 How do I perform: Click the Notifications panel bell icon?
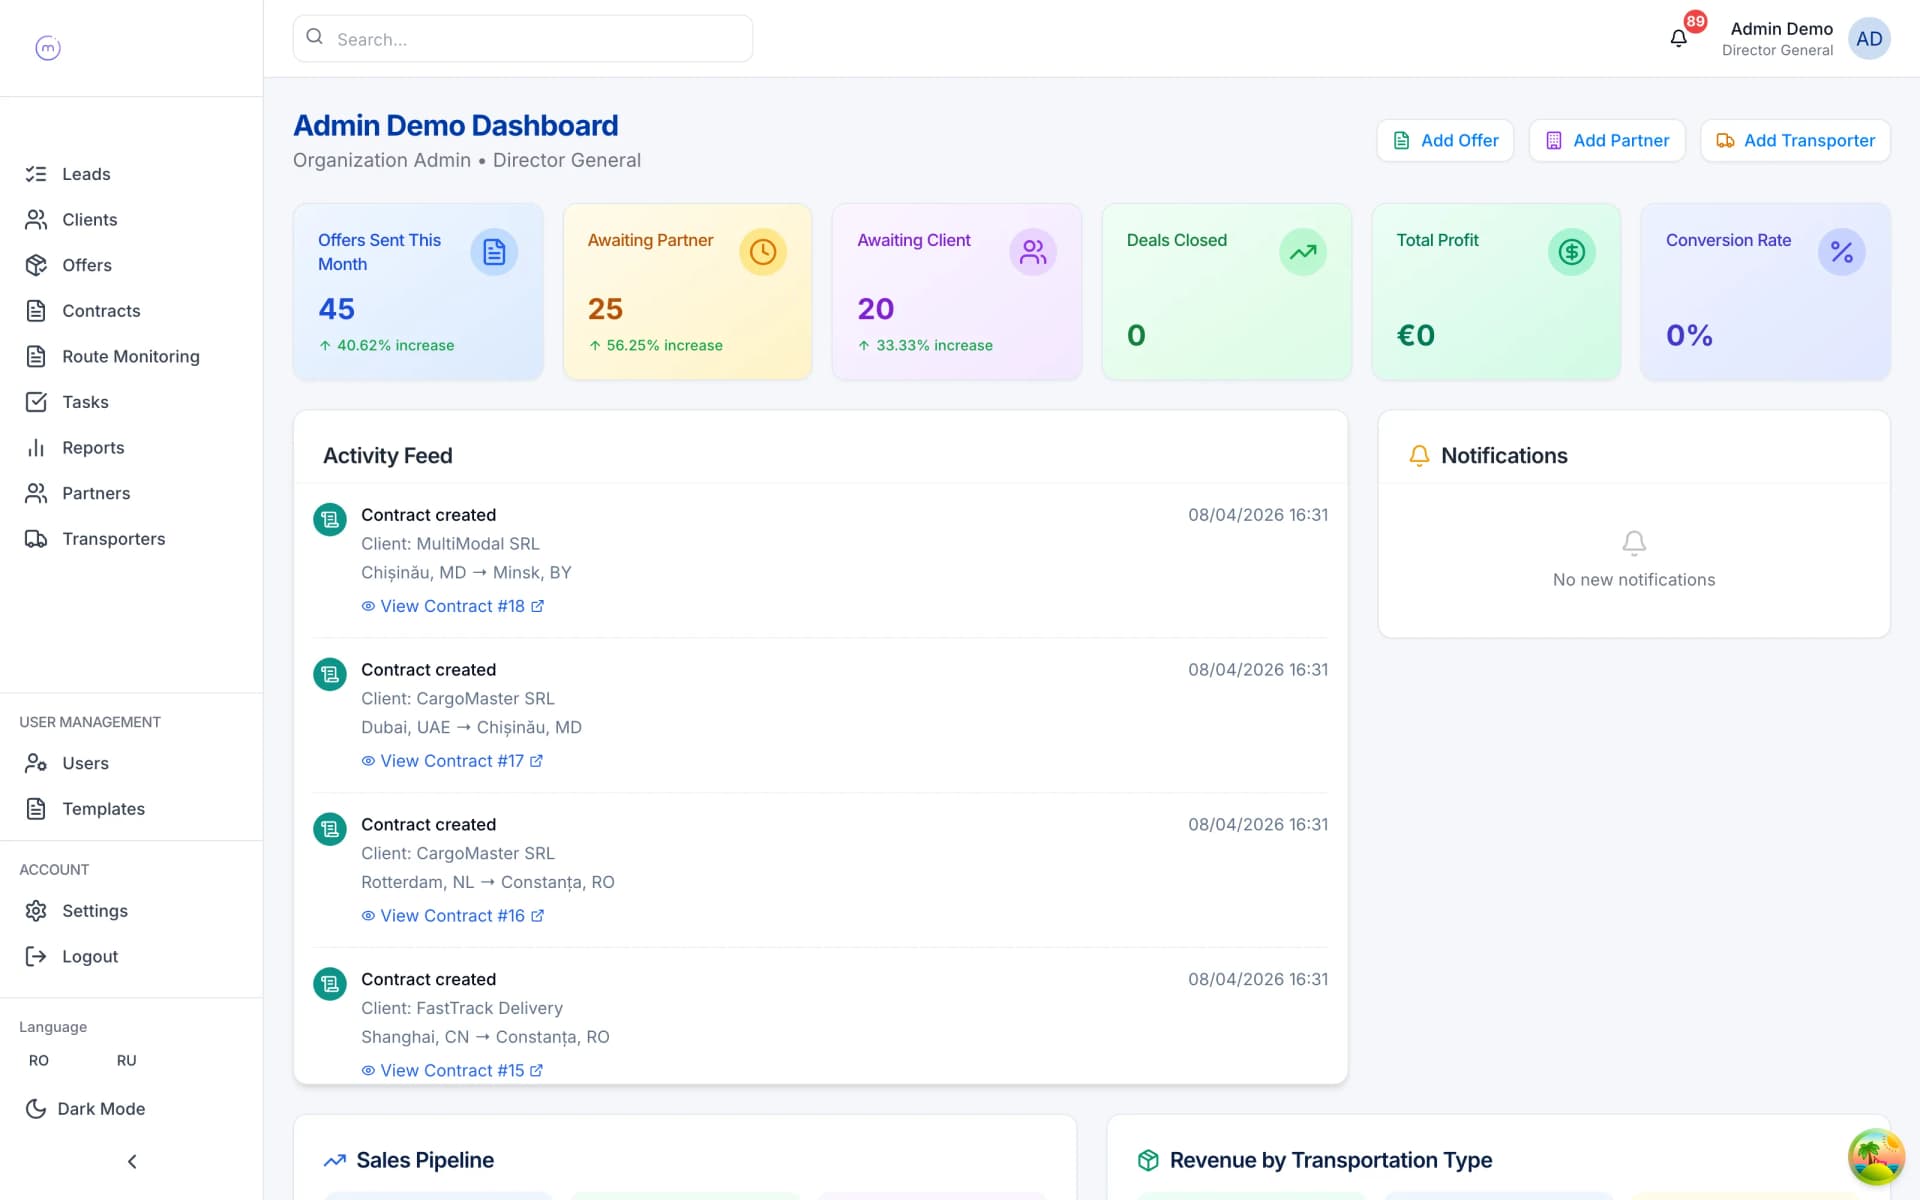pos(1419,456)
